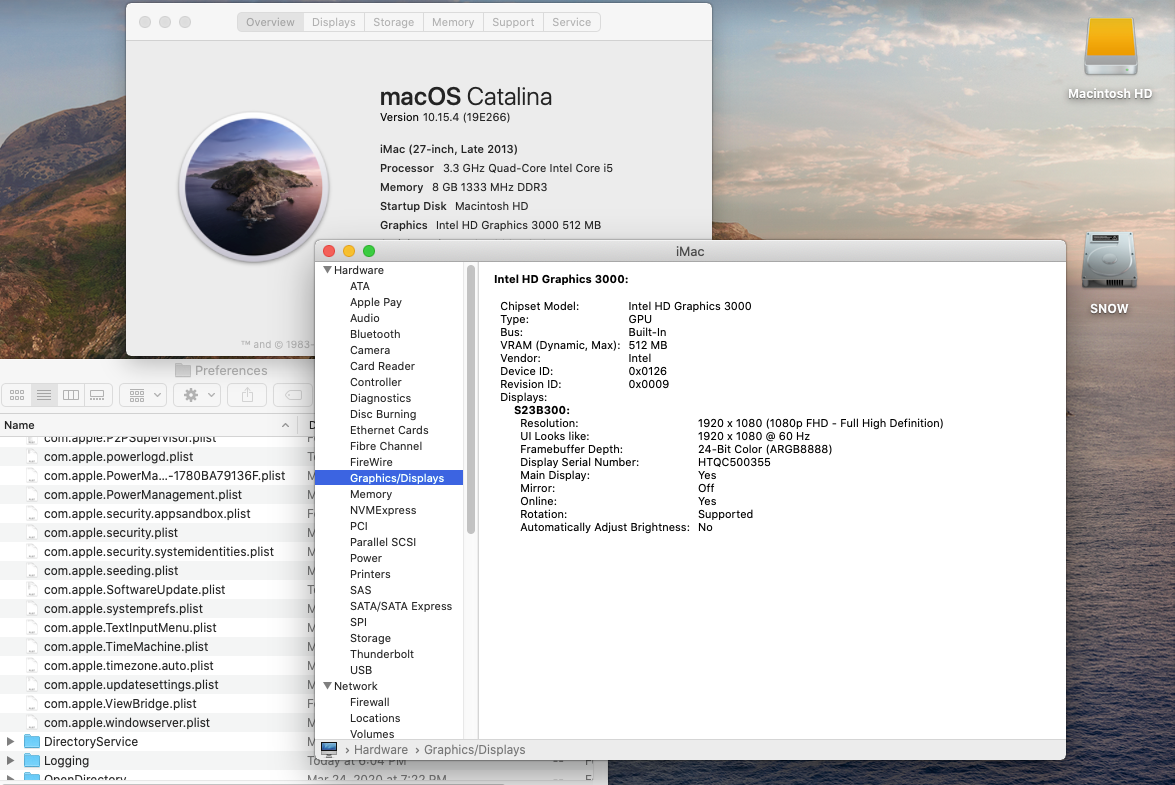The width and height of the screenshot is (1175, 785).
Task: Collapse the Hardware section
Action: click(x=327, y=270)
